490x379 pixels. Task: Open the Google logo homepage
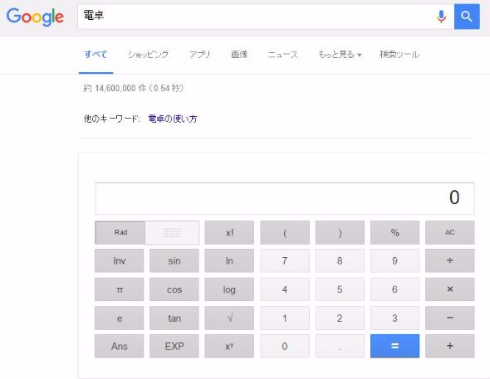35,17
